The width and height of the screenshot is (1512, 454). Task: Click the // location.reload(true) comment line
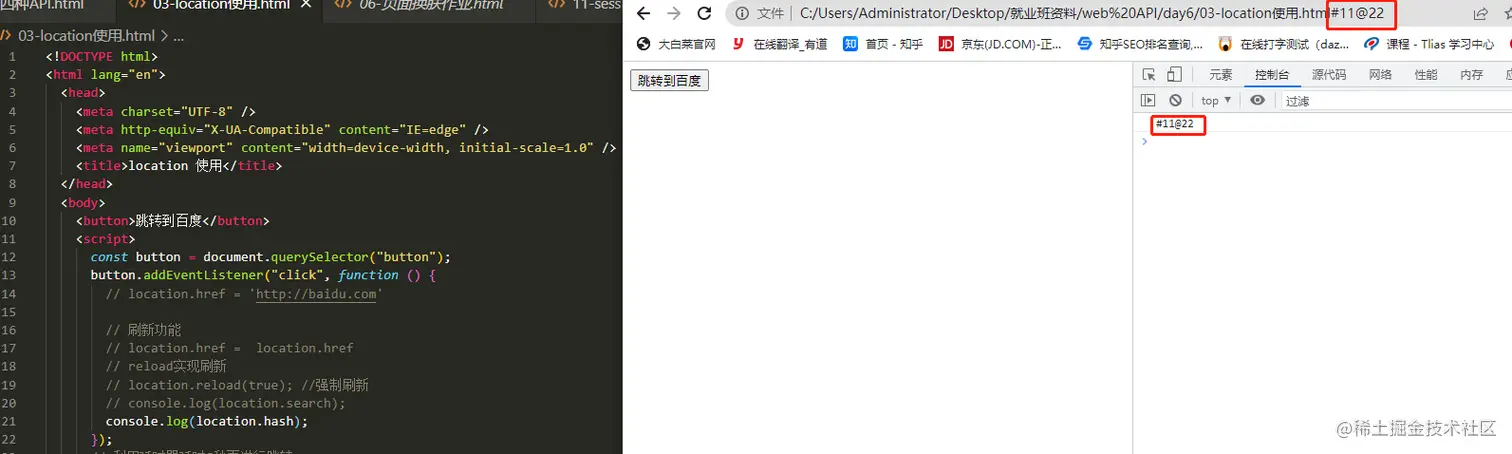pyautogui.click(x=236, y=384)
